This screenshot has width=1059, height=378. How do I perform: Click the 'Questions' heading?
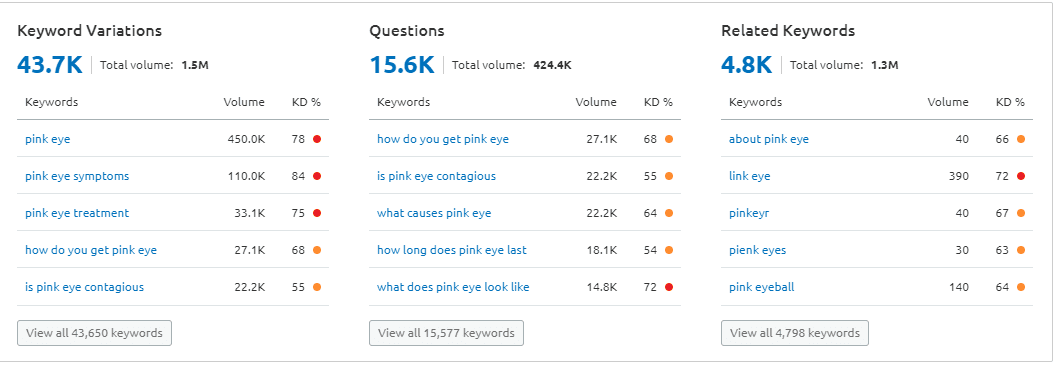point(407,31)
